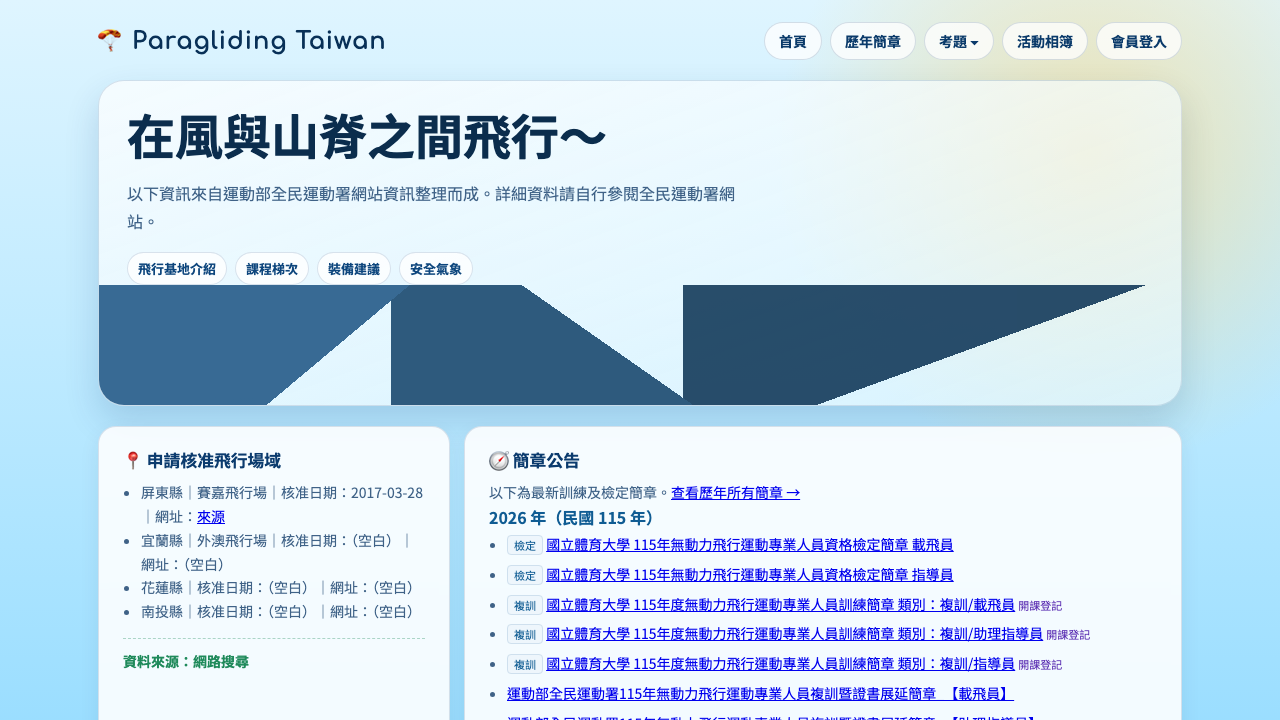The width and height of the screenshot is (1280, 720).
Task: Open 活動相簿 navigation item
Action: point(1045,41)
